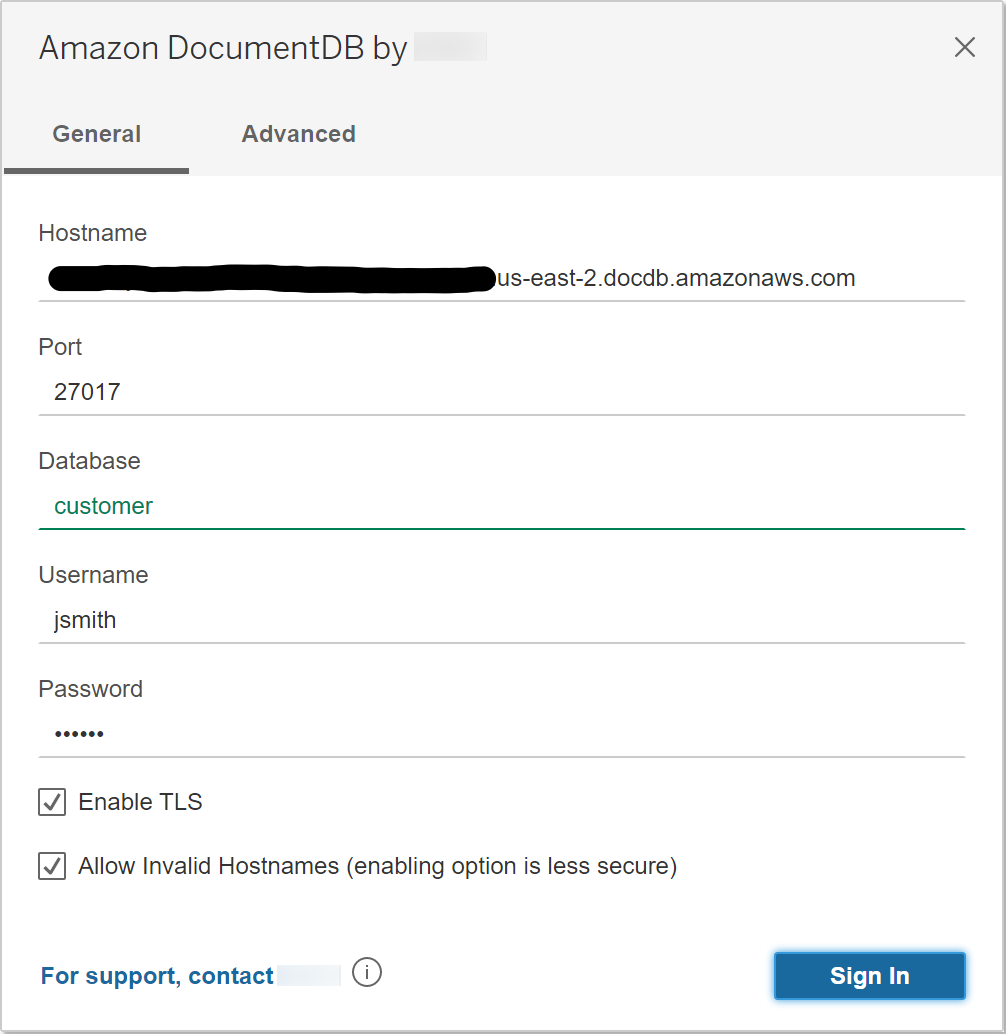The height and width of the screenshot is (1034, 1006).
Task: Click the Port field label
Action: coord(60,347)
